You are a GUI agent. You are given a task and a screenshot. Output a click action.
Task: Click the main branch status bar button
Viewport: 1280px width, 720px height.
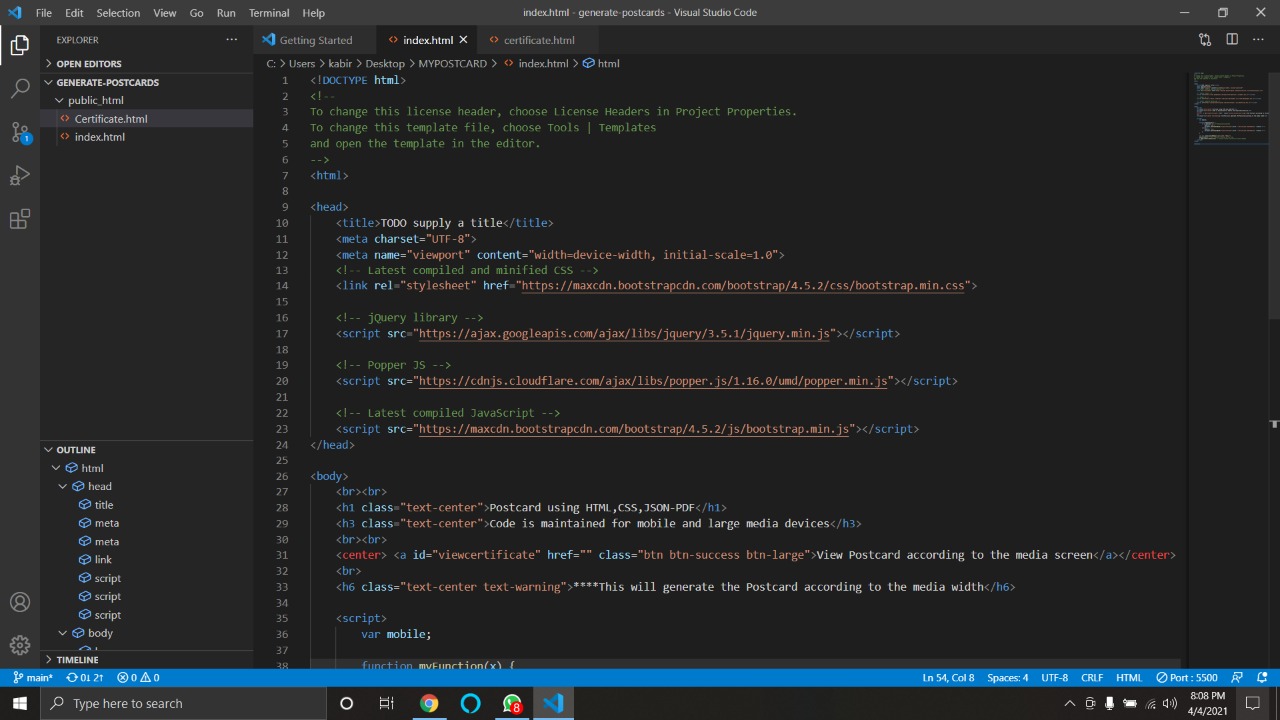click(33, 678)
